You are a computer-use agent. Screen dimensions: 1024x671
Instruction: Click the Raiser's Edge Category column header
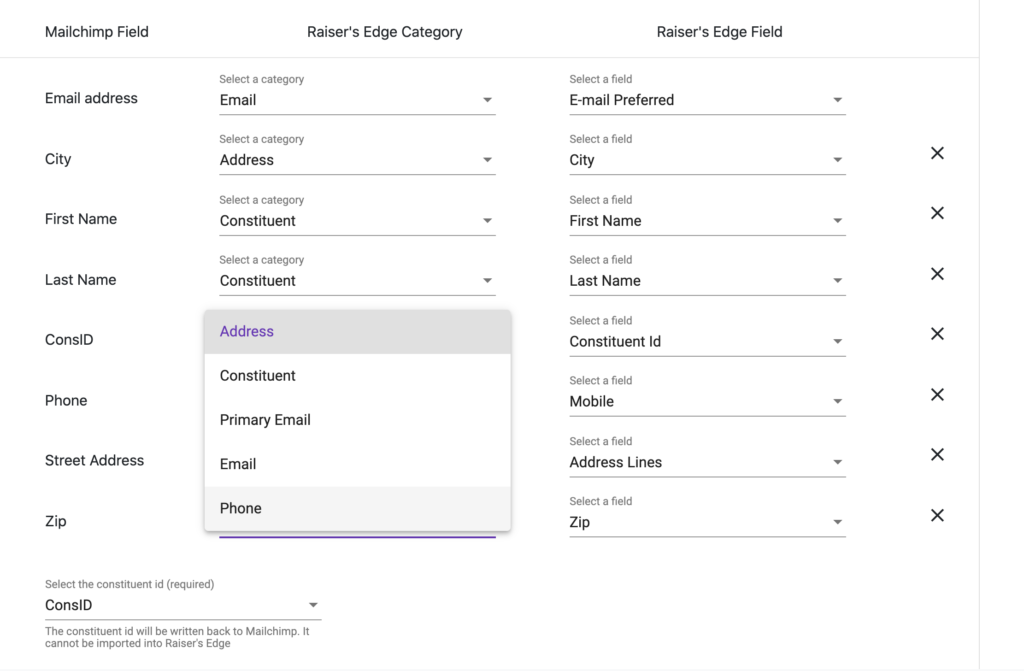(385, 32)
